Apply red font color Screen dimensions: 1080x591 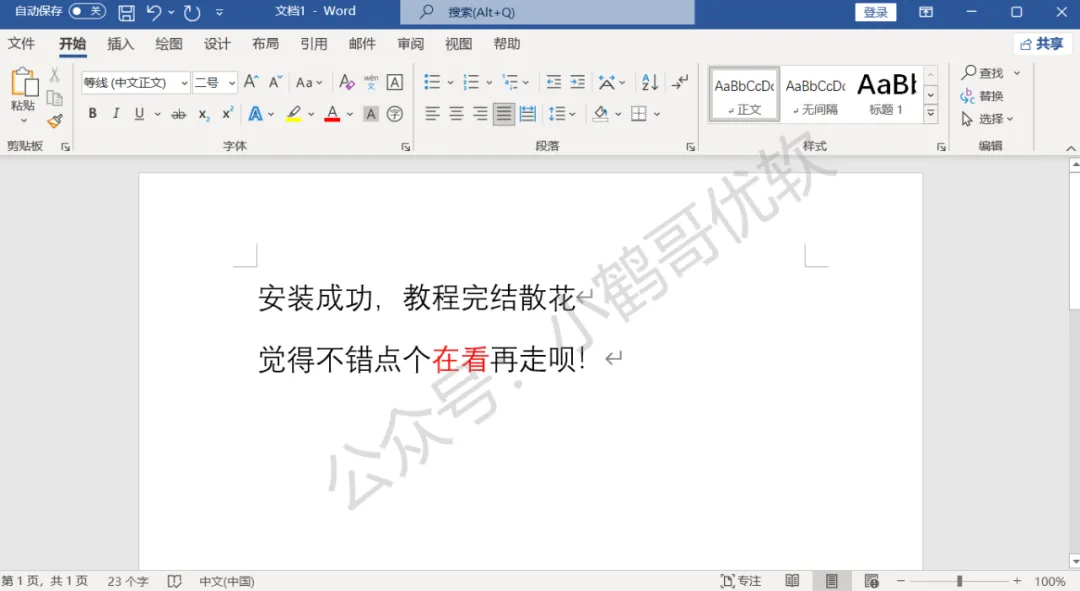(x=332, y=114)
